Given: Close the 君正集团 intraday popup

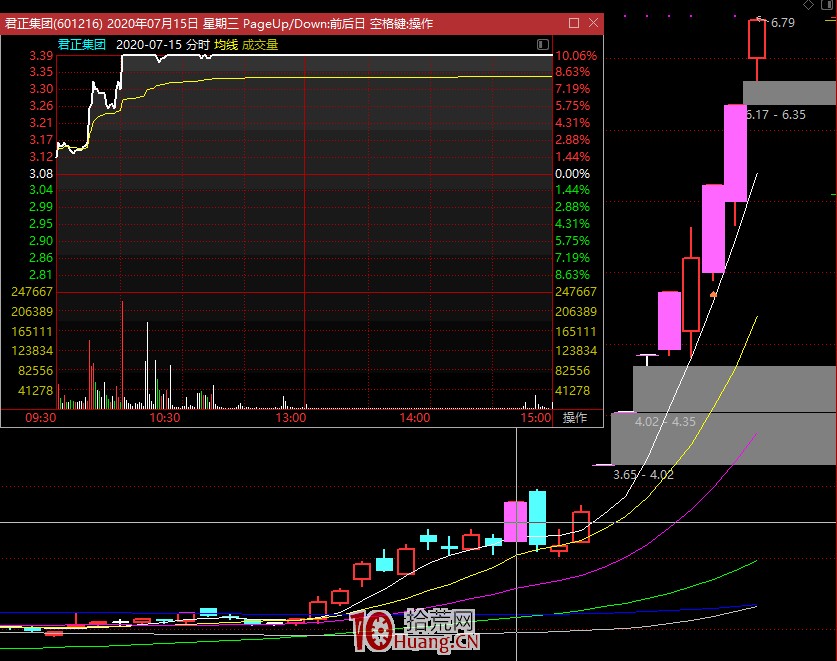Looking at the screenshot, I should tap(593, 23).
